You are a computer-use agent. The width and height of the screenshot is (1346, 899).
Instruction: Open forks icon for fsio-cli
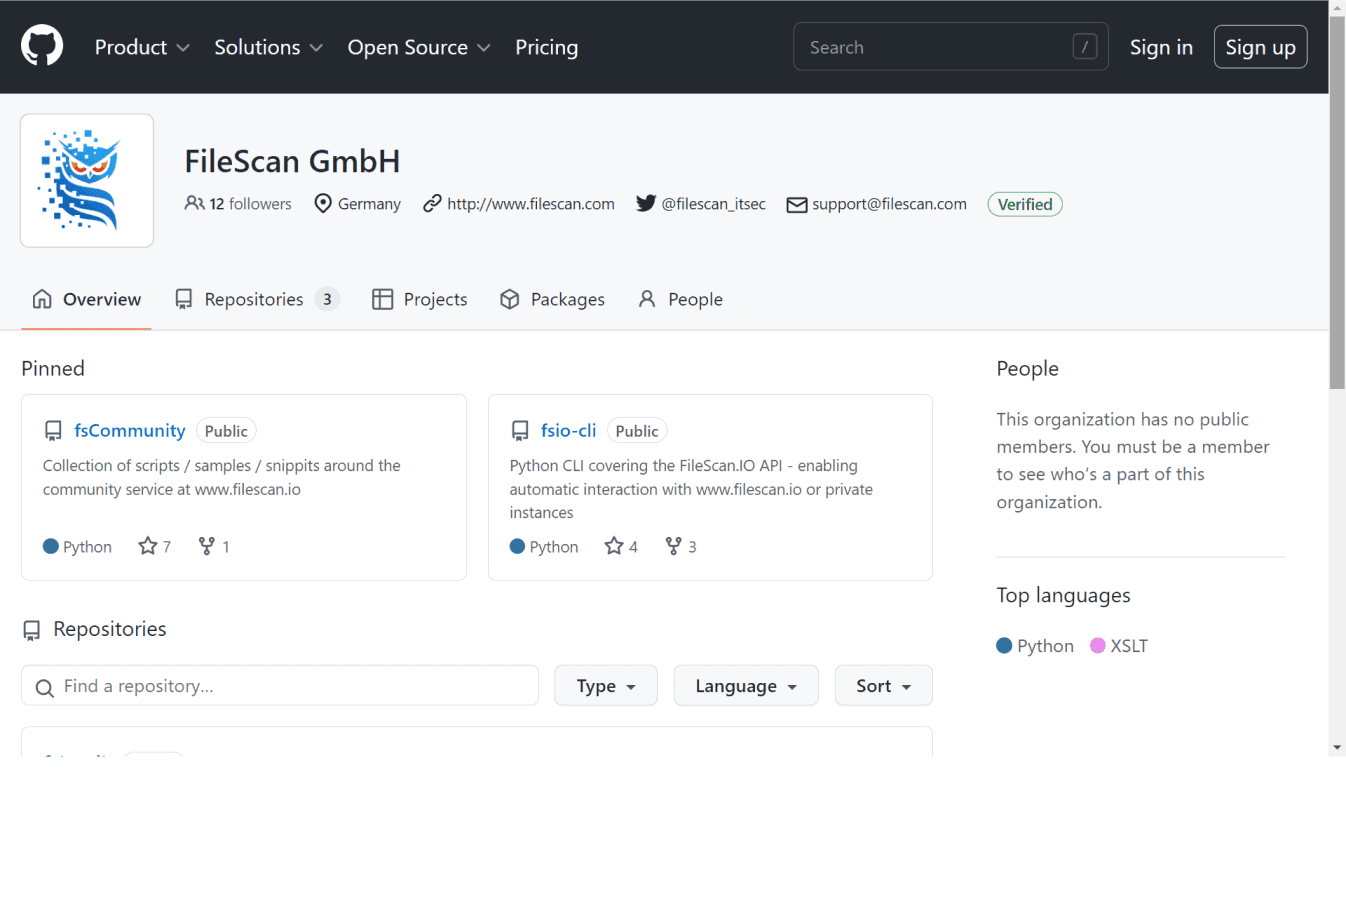pyautogui.click(x=673, y=546)
